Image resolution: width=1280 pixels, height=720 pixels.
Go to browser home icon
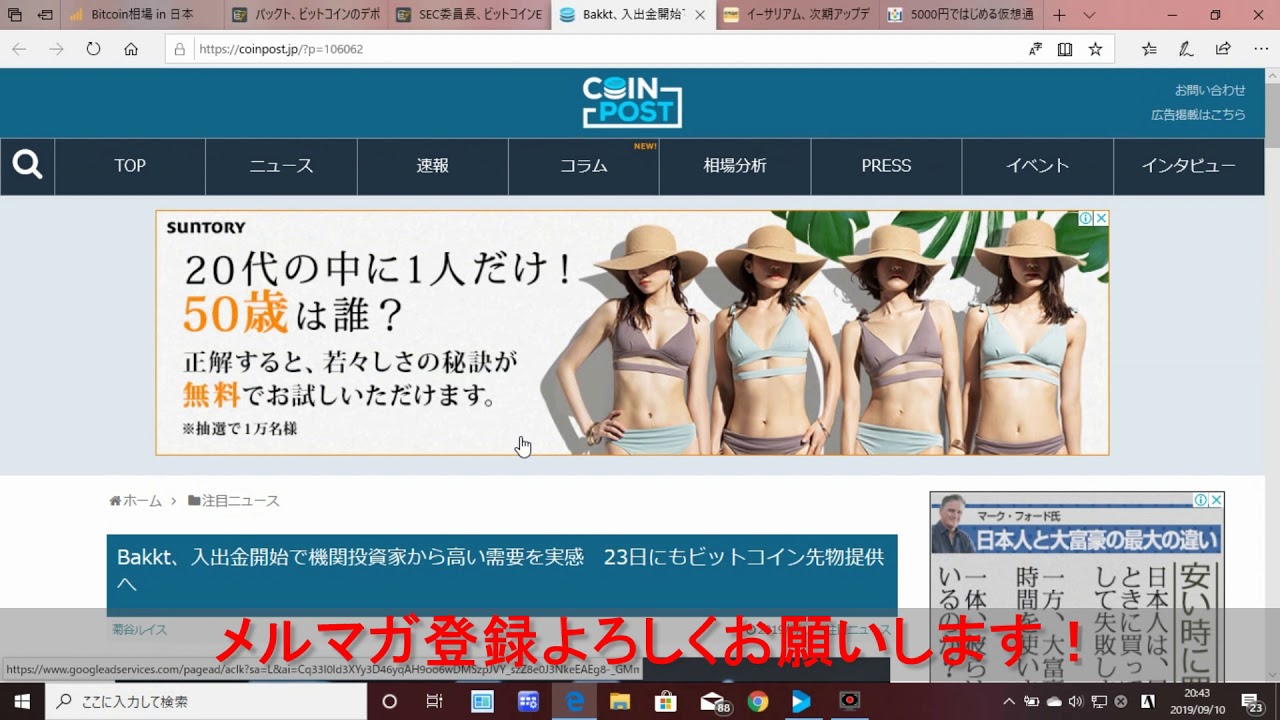coord(131,49)
